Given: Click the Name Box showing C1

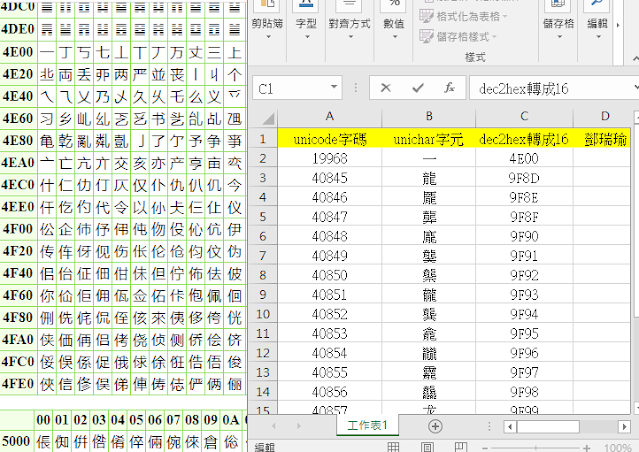Looking at the screenshot, I should [x=291, y=88].
